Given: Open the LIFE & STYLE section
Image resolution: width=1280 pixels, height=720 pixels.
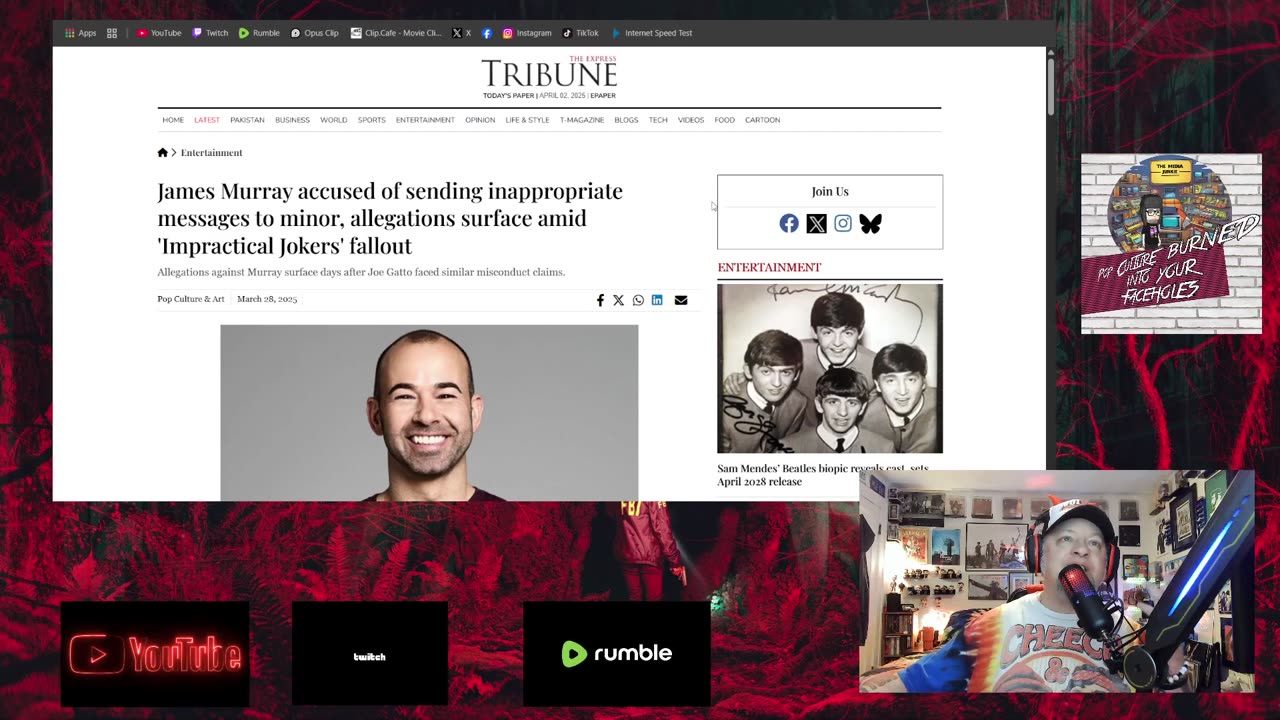Looking at the screenshot, I should [x=527, y=120].
